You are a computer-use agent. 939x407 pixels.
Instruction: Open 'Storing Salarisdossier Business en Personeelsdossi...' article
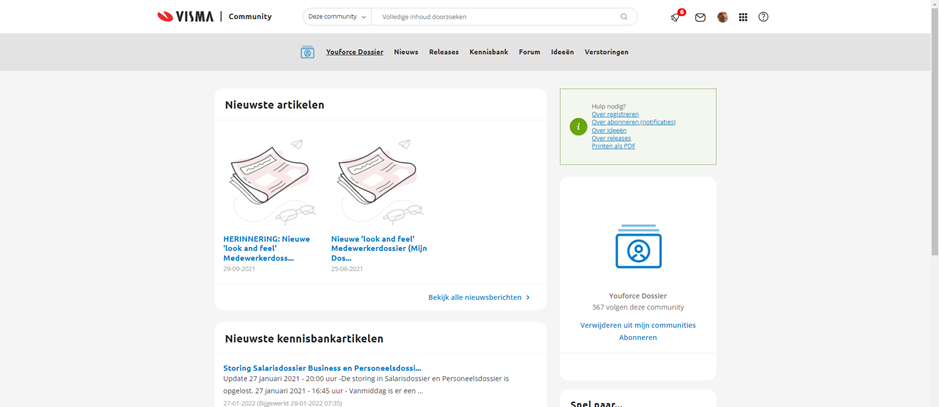pos(322,368)
